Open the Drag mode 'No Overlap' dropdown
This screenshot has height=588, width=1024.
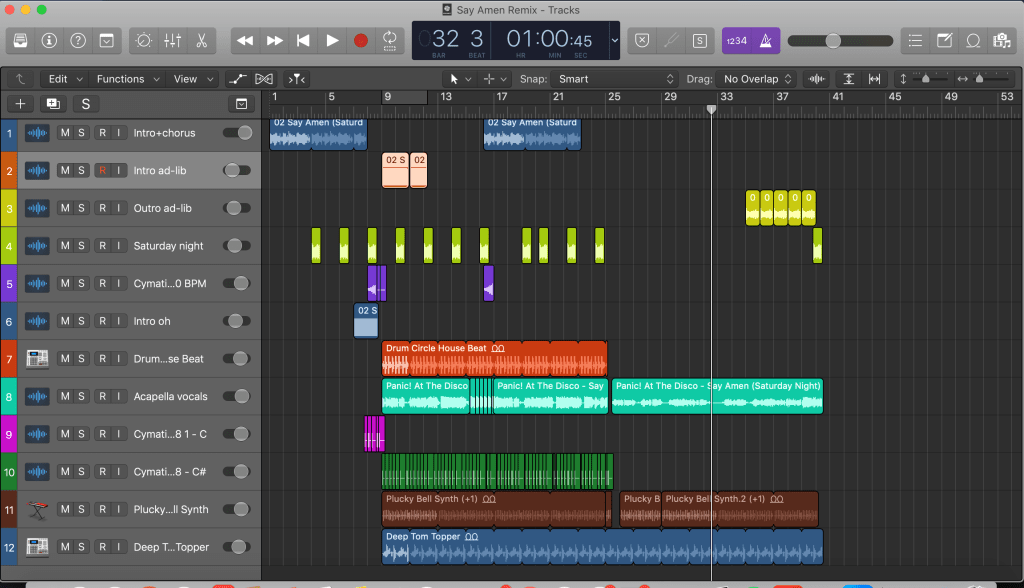click(x=757, y=79)
